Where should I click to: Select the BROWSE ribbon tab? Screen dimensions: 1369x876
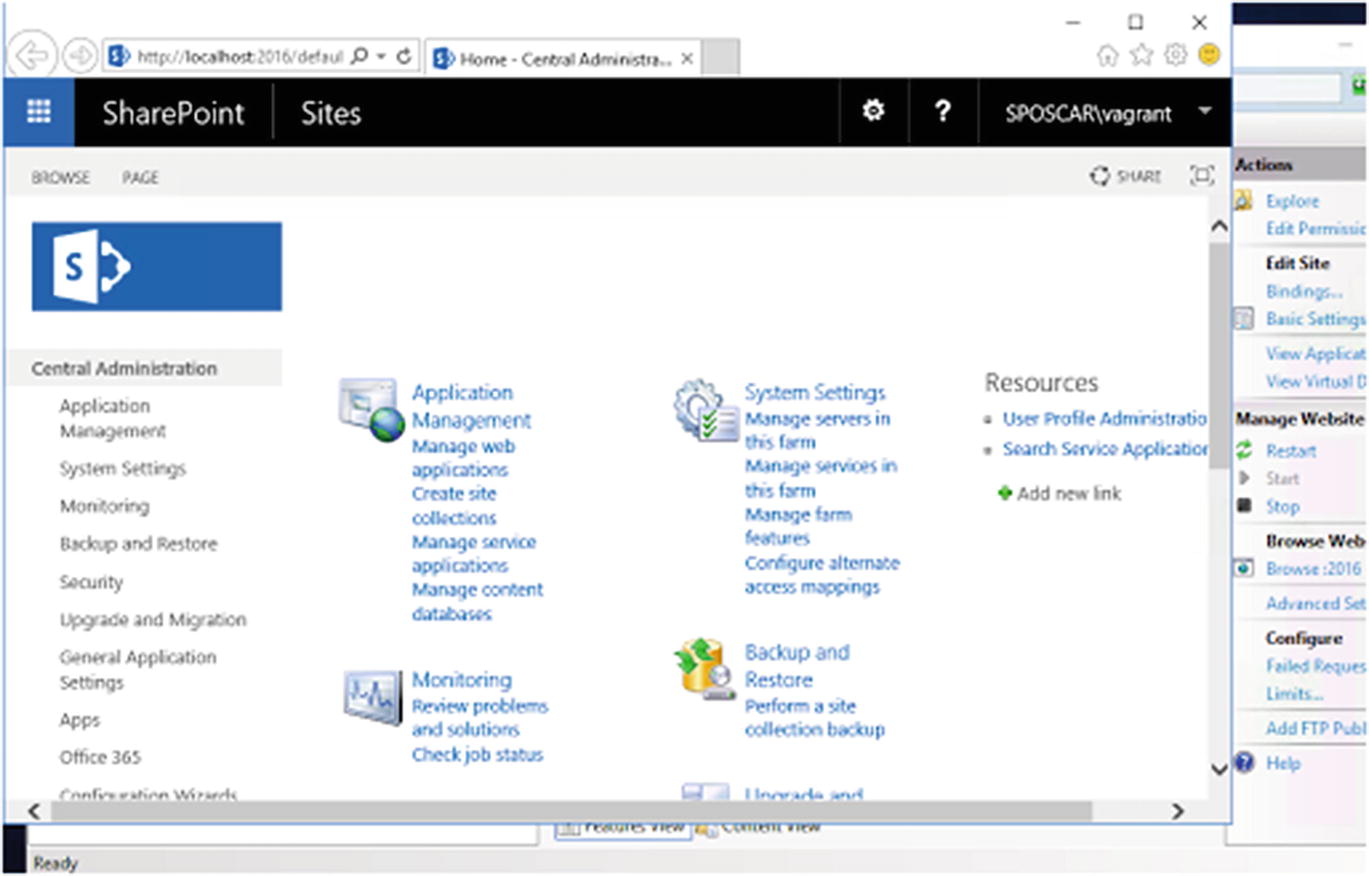tap(60, 177)
